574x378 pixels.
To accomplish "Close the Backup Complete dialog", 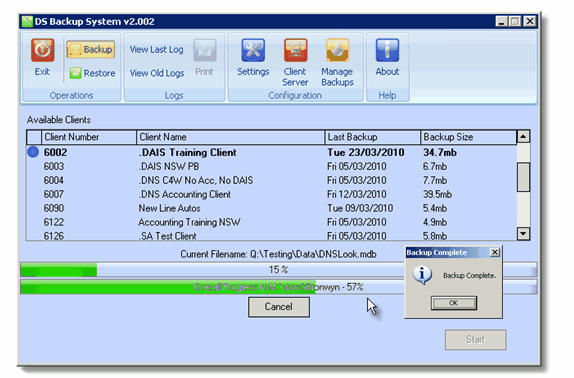I will [495, 252].
